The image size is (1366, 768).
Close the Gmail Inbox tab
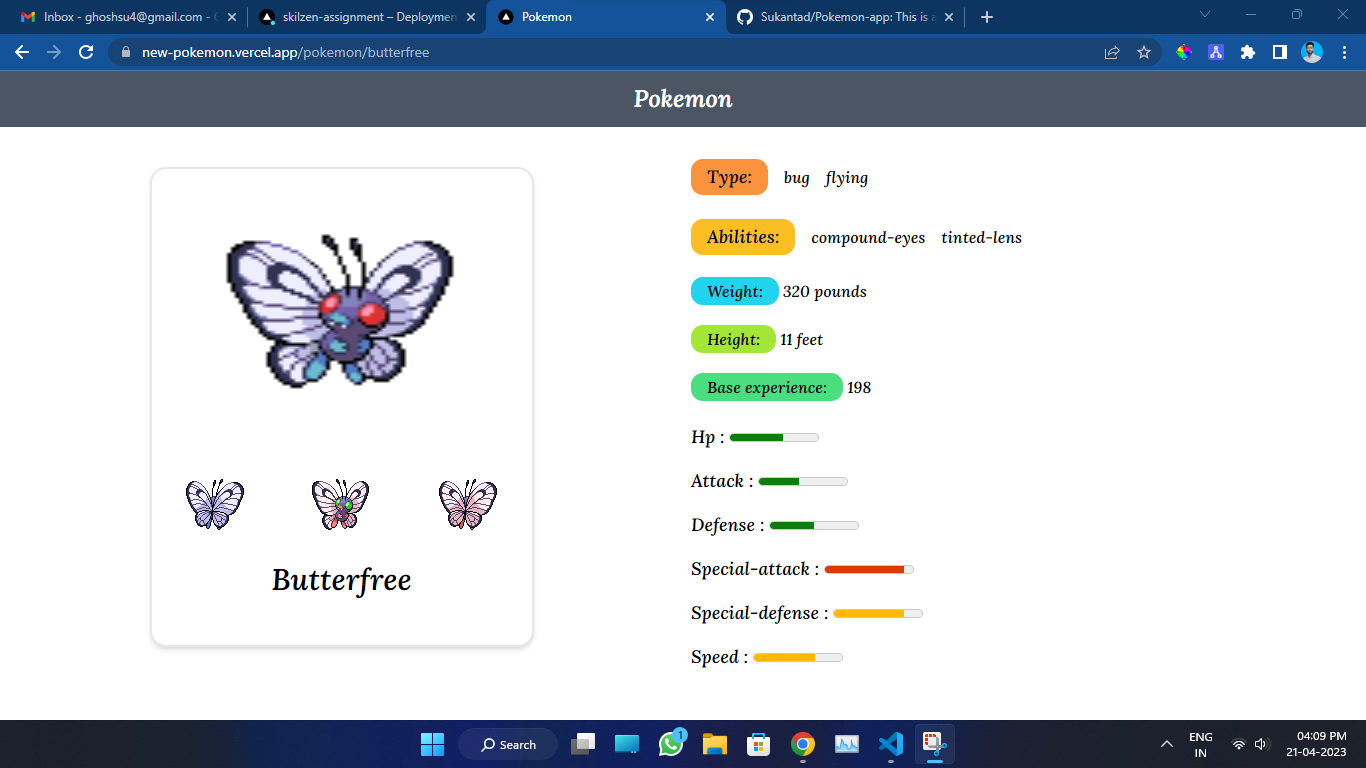(x=232, y=17)
